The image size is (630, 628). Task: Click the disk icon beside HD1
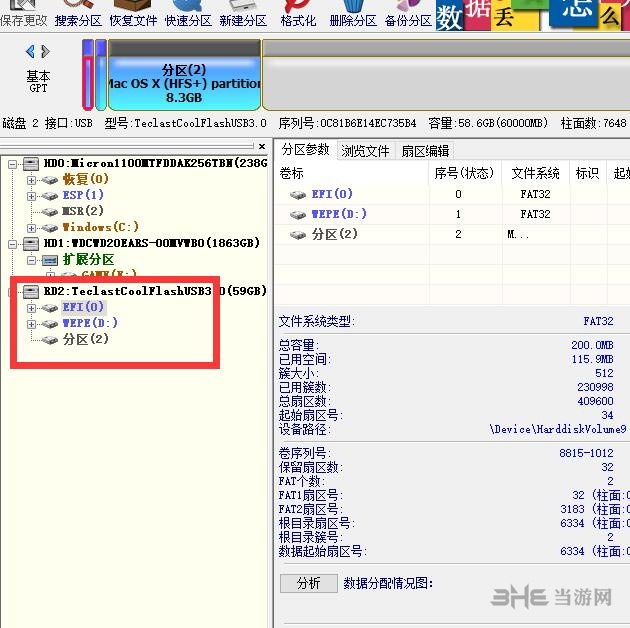pos(31,243)
